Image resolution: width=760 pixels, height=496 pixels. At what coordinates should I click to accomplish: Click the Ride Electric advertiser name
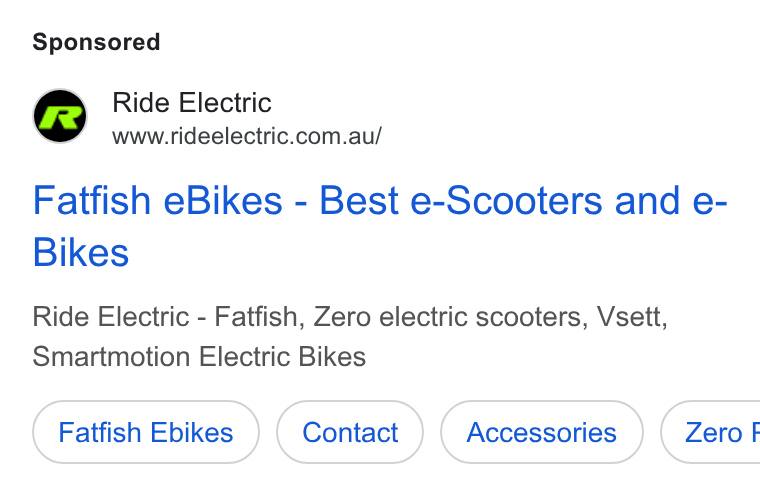(191, 103)
